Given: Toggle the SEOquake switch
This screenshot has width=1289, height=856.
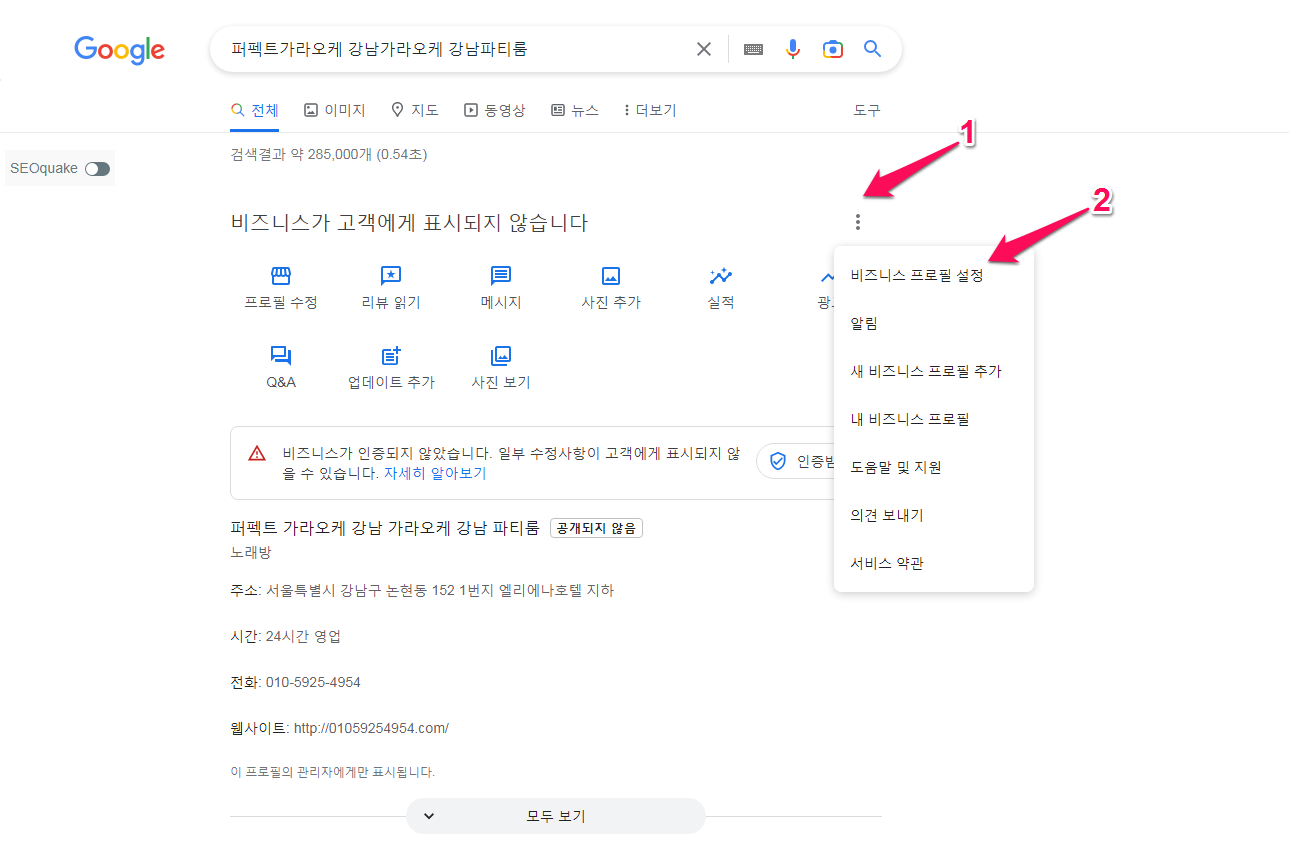Looking at the screenshot, I should [x=96, y=168].
